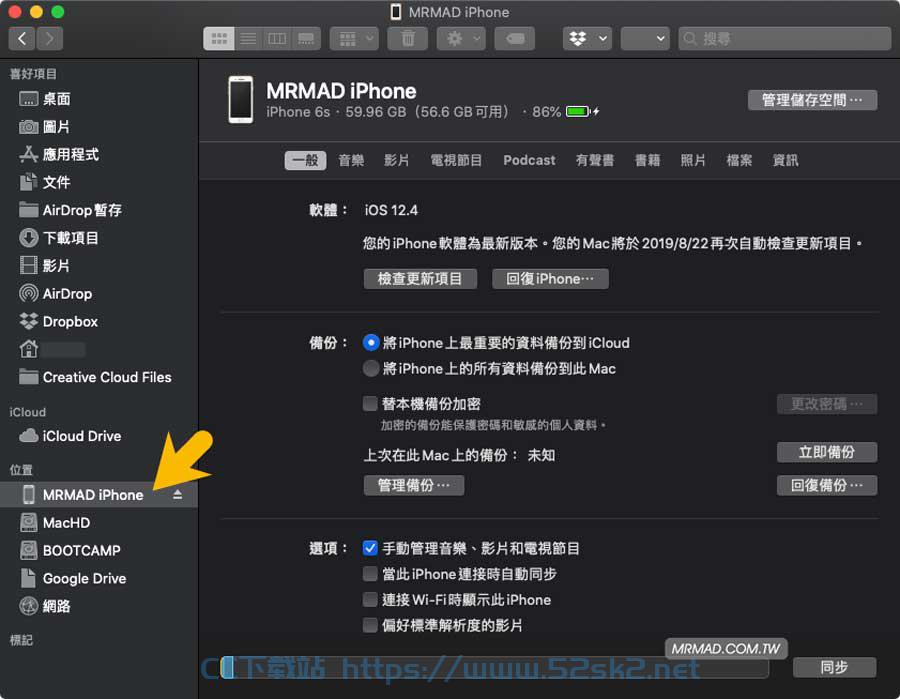Click the iPhone device image in header
Viewport: 900px width, 699px height.
pyautogui.click(x=240, y=100)
